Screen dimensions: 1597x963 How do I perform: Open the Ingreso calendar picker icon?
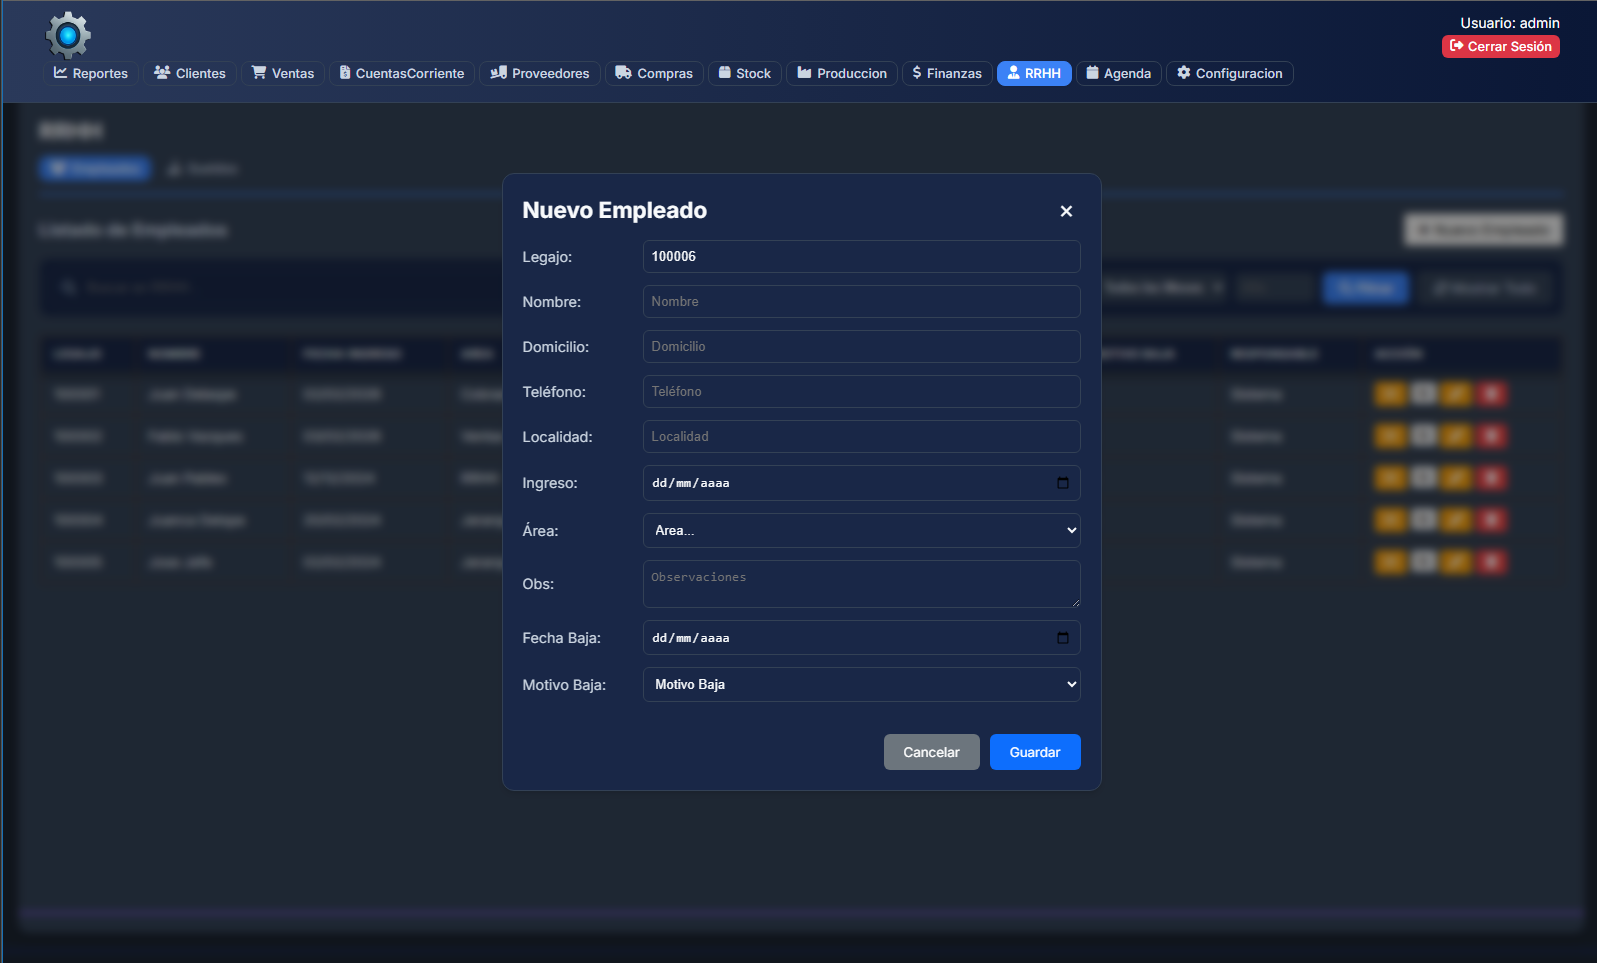(x=1063, y=483)
